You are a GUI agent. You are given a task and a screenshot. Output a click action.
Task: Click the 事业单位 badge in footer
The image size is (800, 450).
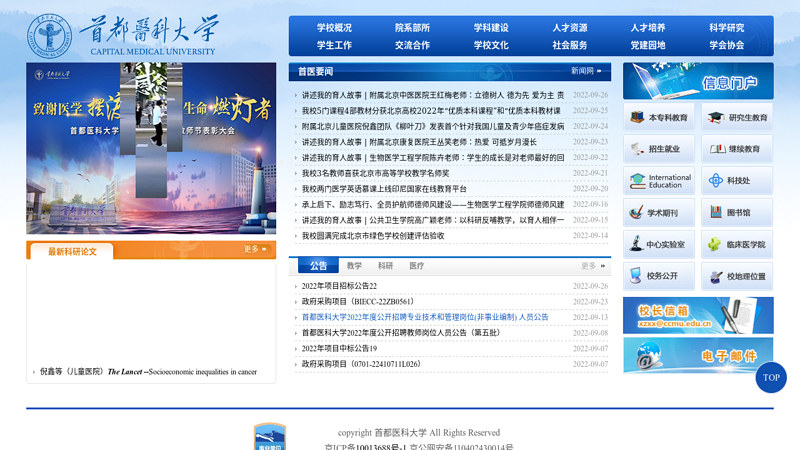270,437
